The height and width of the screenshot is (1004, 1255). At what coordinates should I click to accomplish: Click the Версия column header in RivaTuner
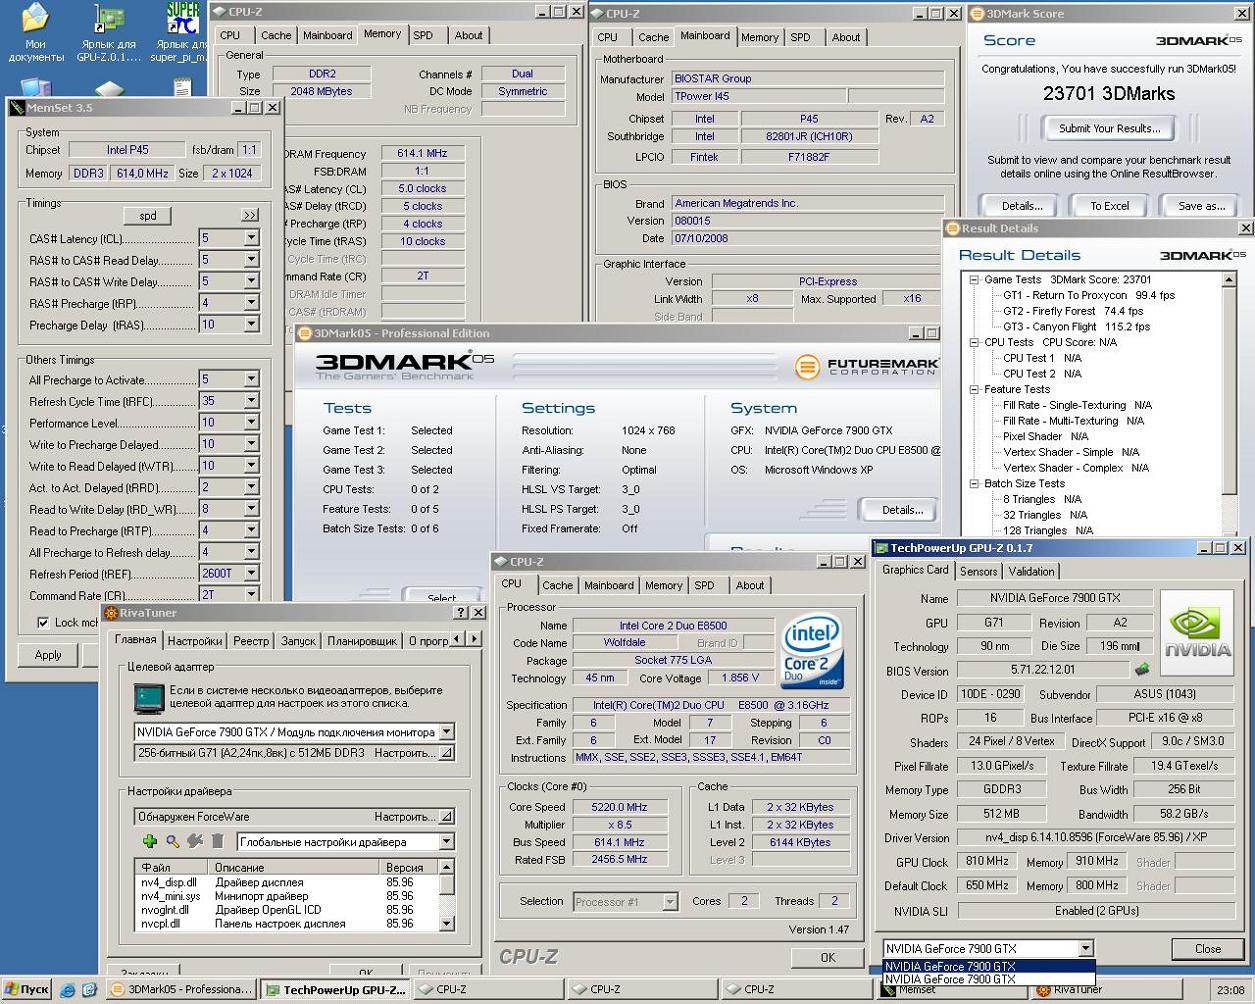click(409, 867)
